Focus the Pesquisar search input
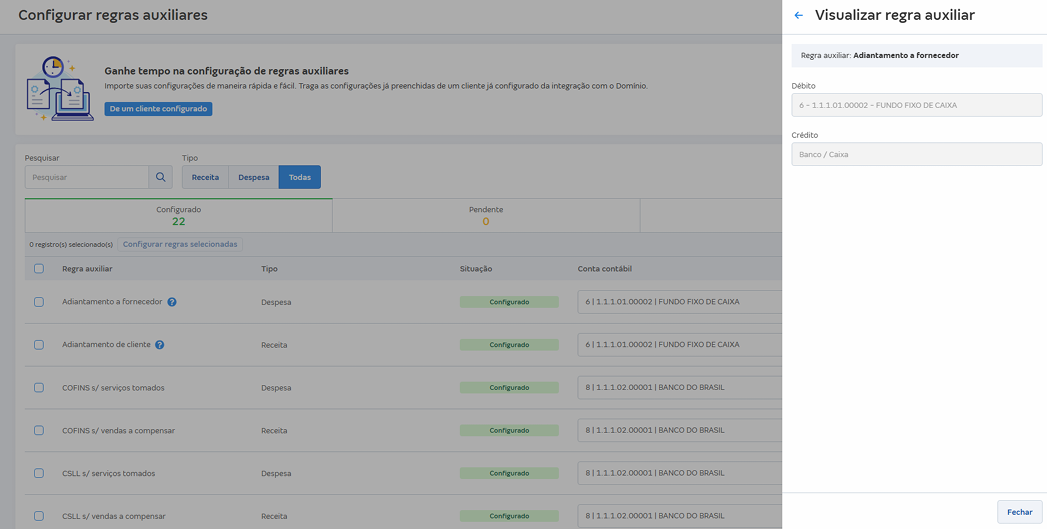 tap(87, 177)
